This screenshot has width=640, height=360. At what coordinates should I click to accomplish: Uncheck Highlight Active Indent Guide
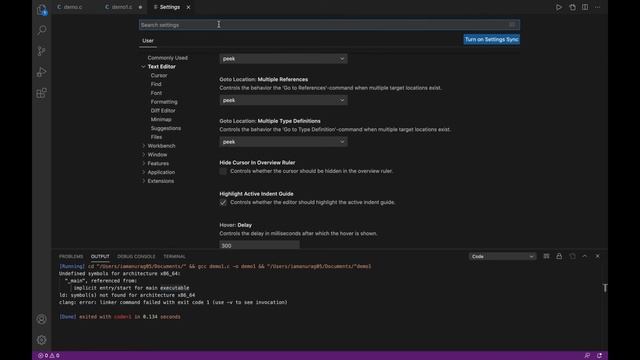[223, 202]
